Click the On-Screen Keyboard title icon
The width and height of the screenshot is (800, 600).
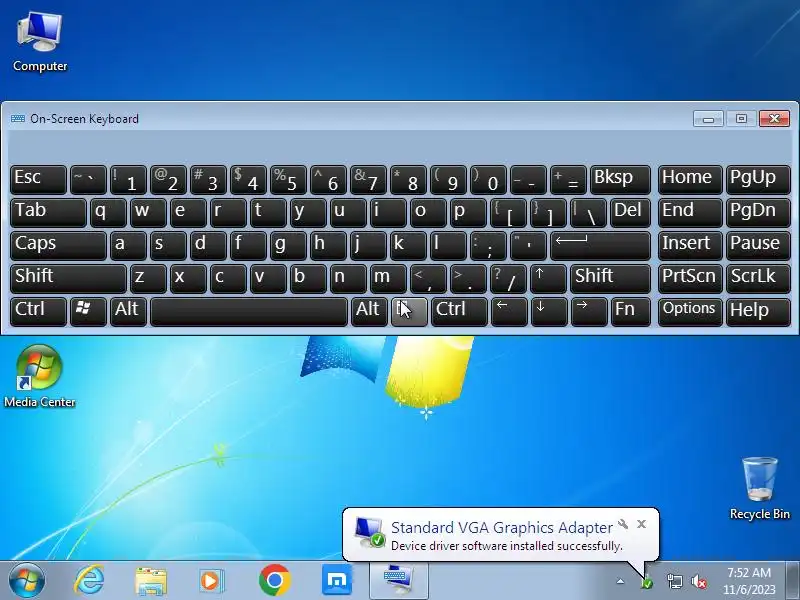tap(17, 118)
